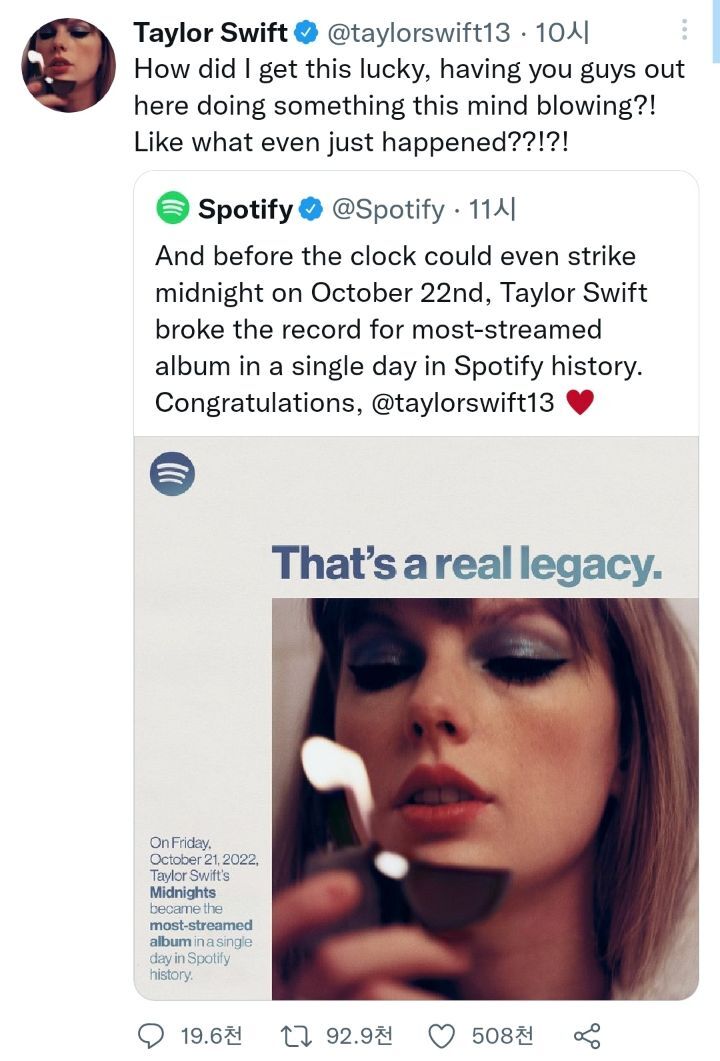The width and height of the screenshot is (720, 1061).
Task: Click Spotify's blue verified checkmark badge
Action: coord(310,209)
